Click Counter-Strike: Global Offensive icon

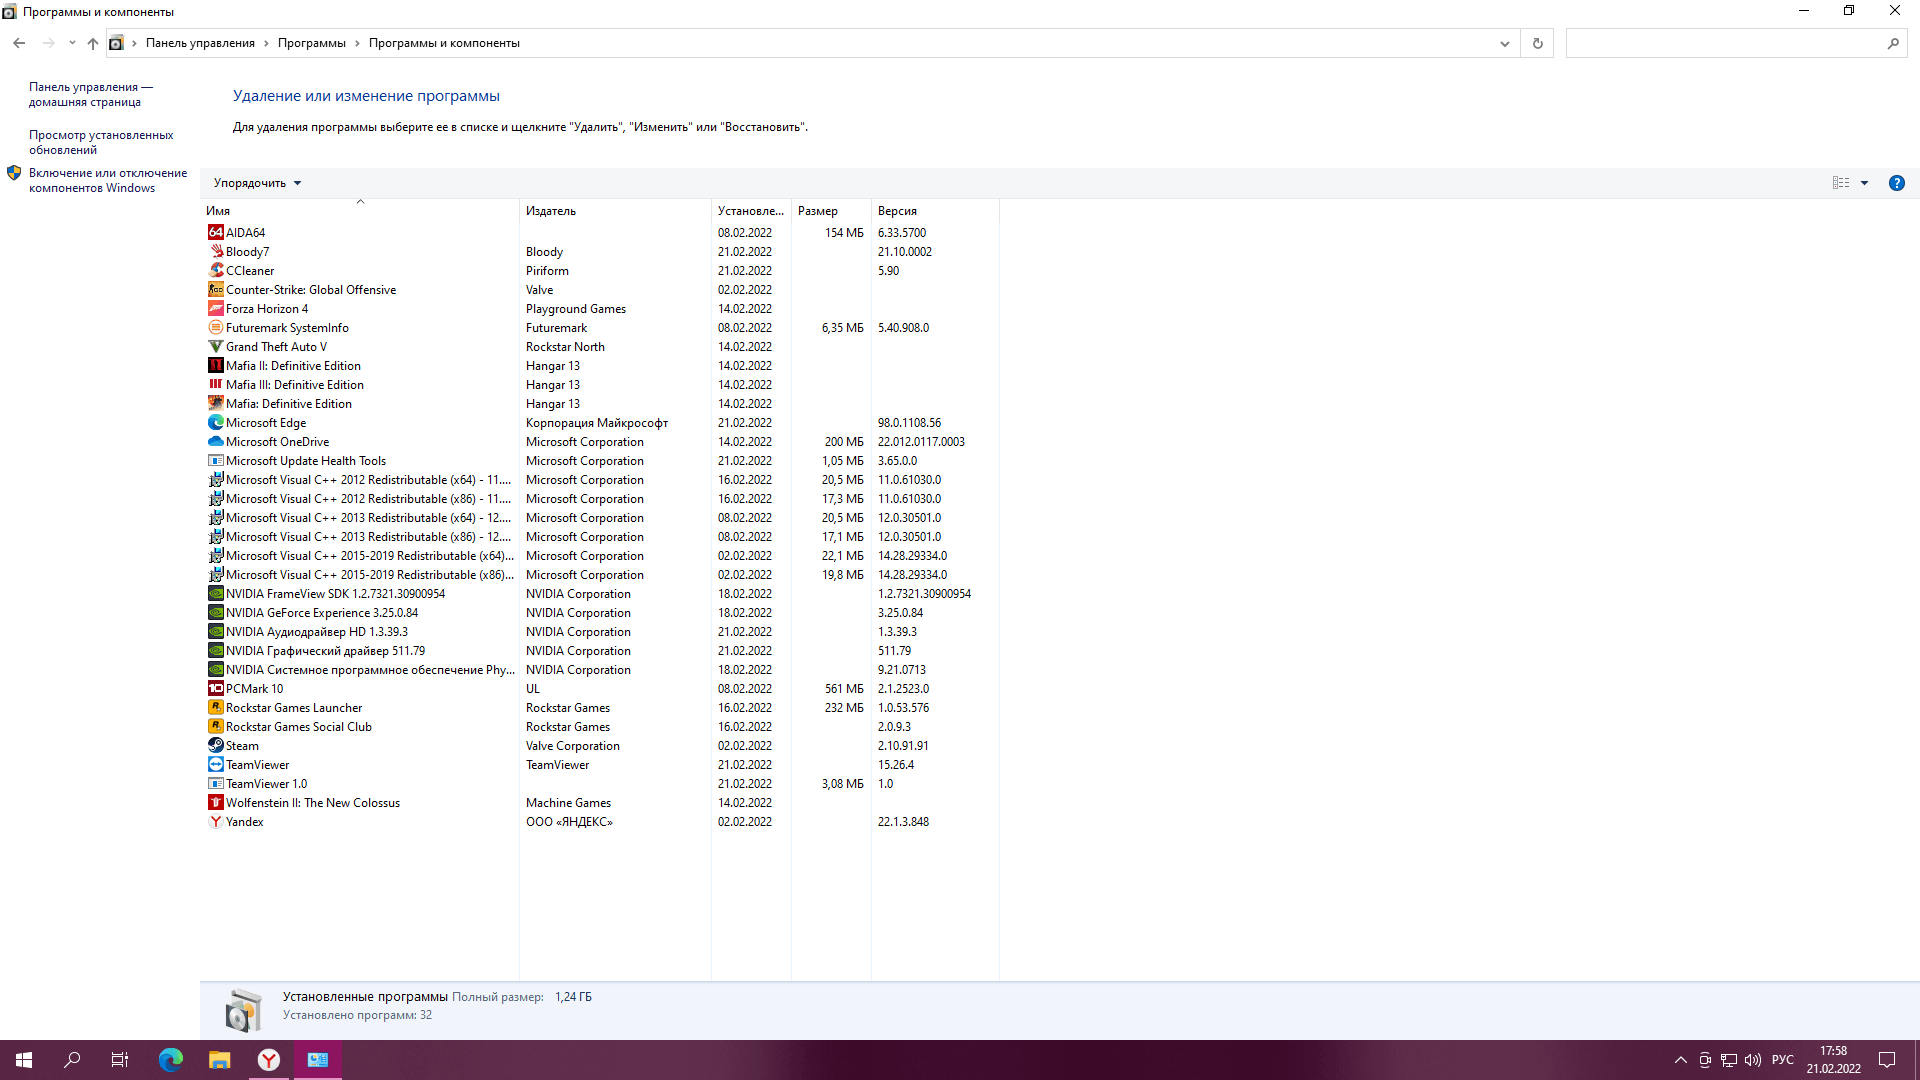coord(215,289)
